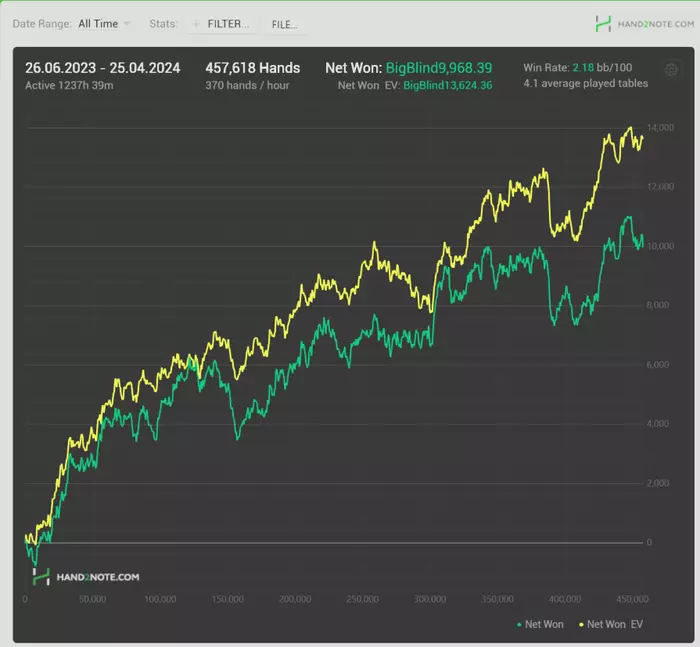Click the FILE... button
Viewport: 700px width, 647px height.
(x=285, y=24)
